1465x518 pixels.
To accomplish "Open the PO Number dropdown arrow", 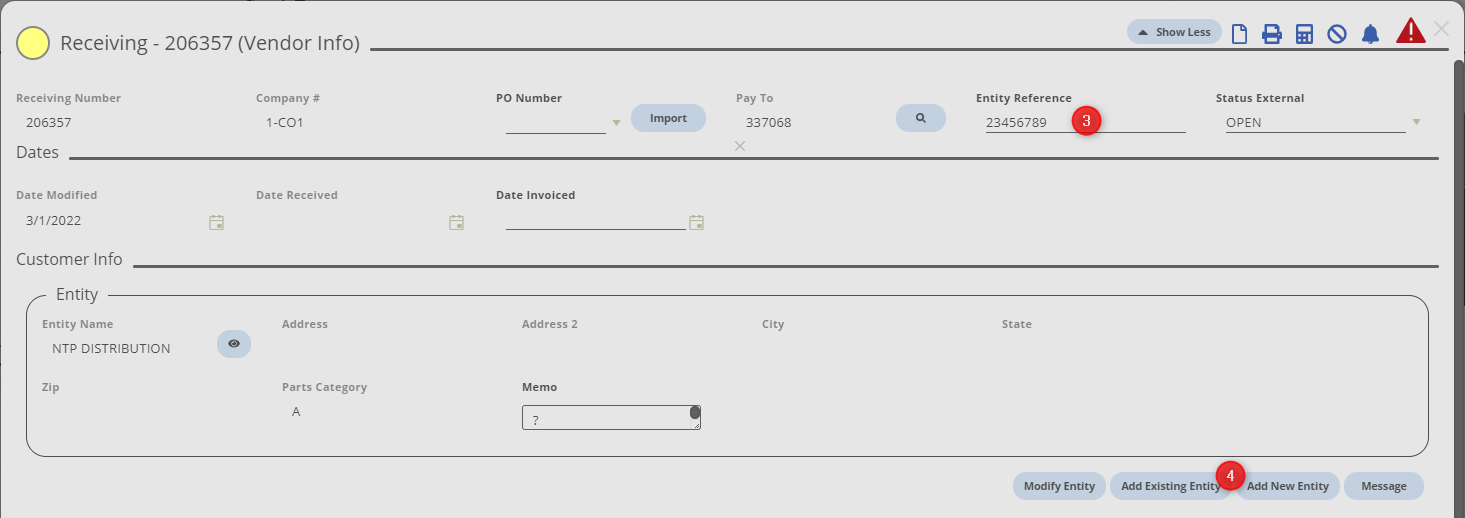I will coord(616,123).
